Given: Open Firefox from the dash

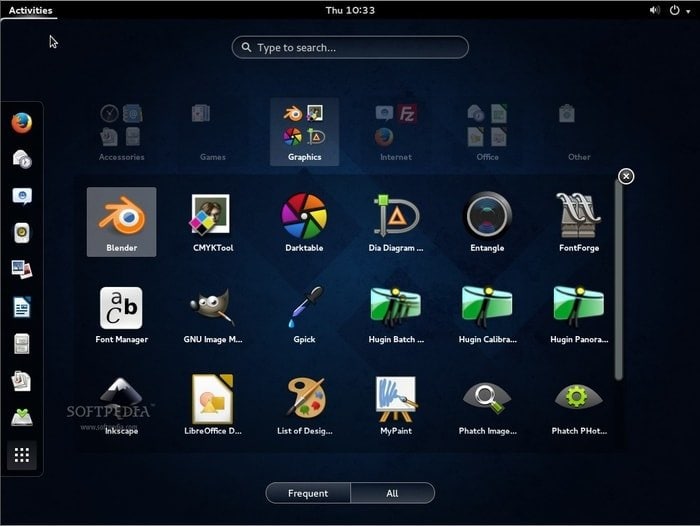Looking at the screenshot, I should point(22,123).
